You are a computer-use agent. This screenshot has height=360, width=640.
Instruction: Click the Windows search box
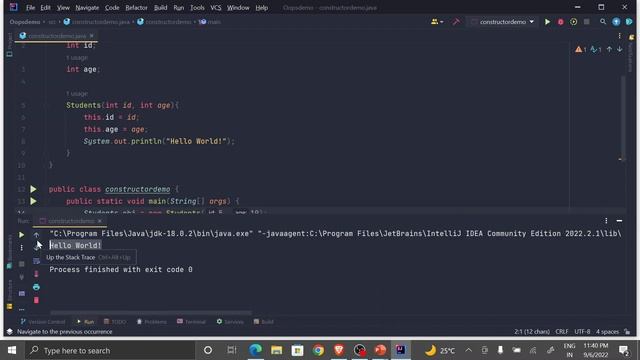[x=110, y=350]
